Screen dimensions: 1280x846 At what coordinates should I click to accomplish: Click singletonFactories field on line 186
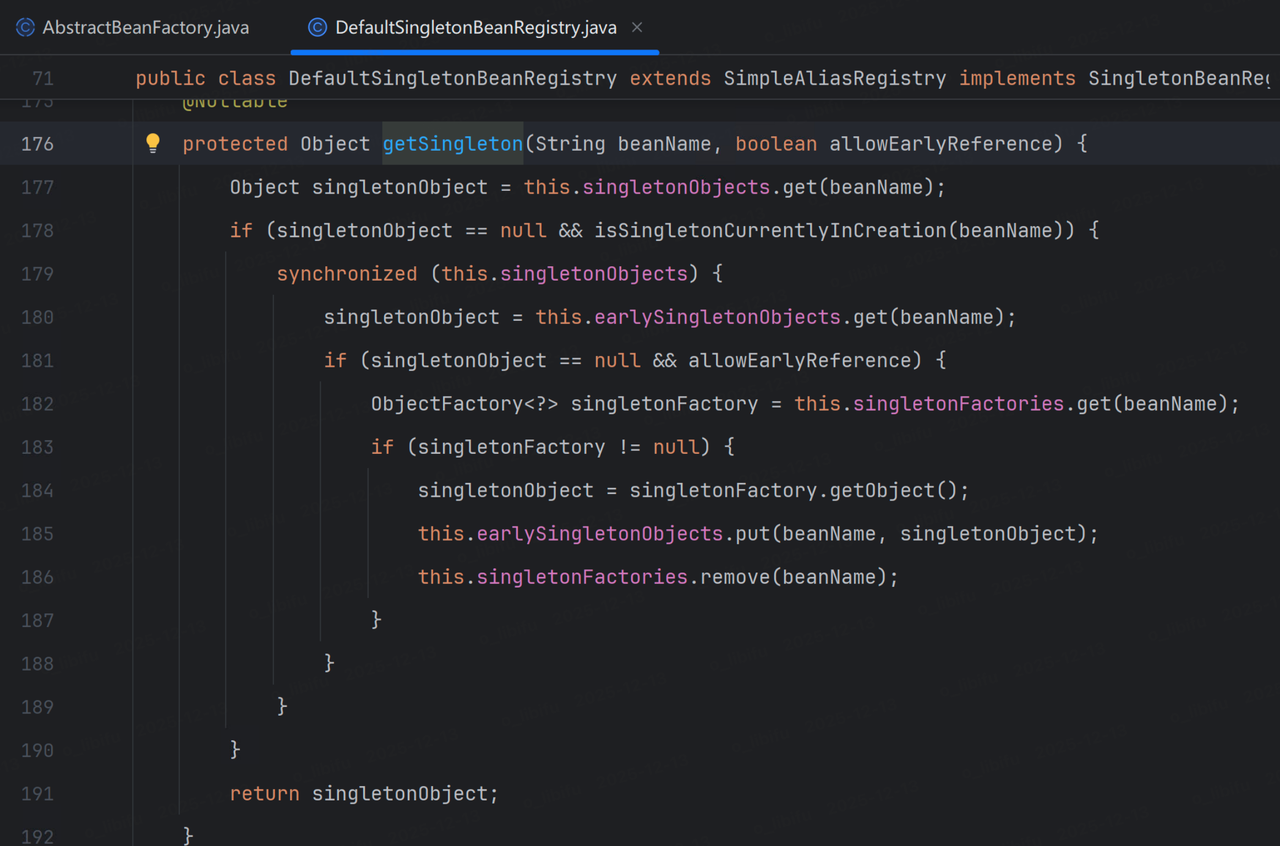click(x=582, y=577)
